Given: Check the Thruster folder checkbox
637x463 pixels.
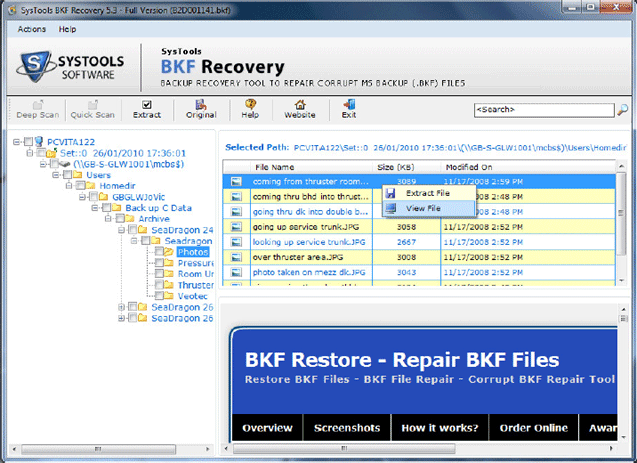Looking at the screenshot, I should [x=159, y=285].
